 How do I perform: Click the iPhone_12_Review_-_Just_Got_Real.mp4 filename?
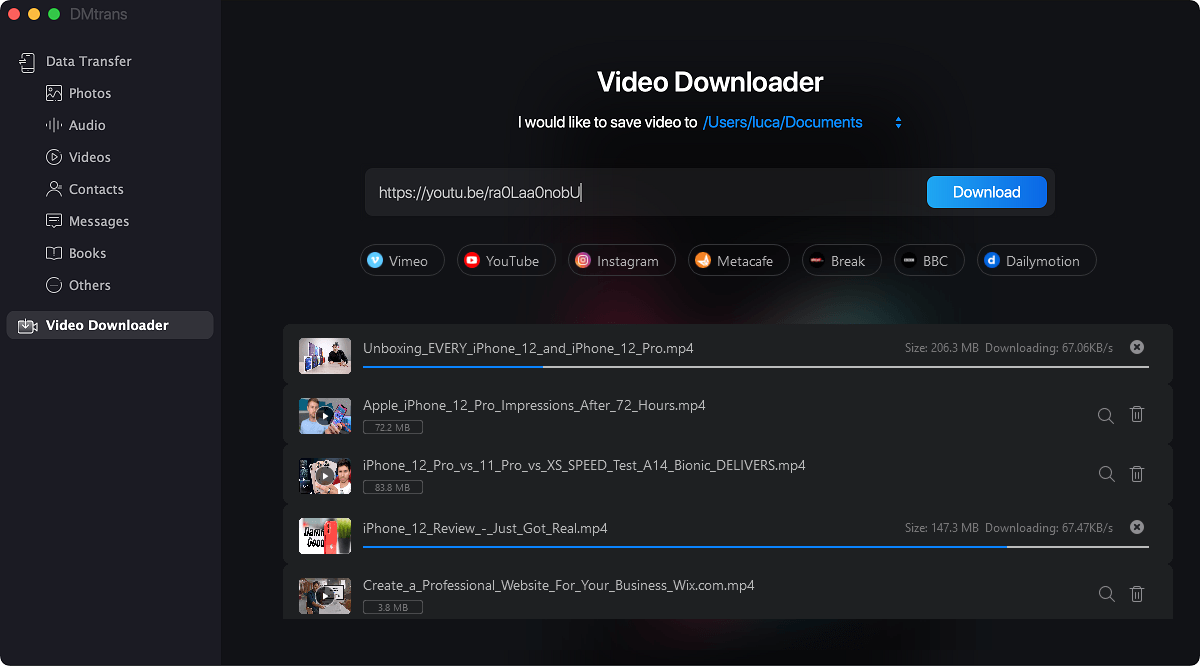pos(485,528)
